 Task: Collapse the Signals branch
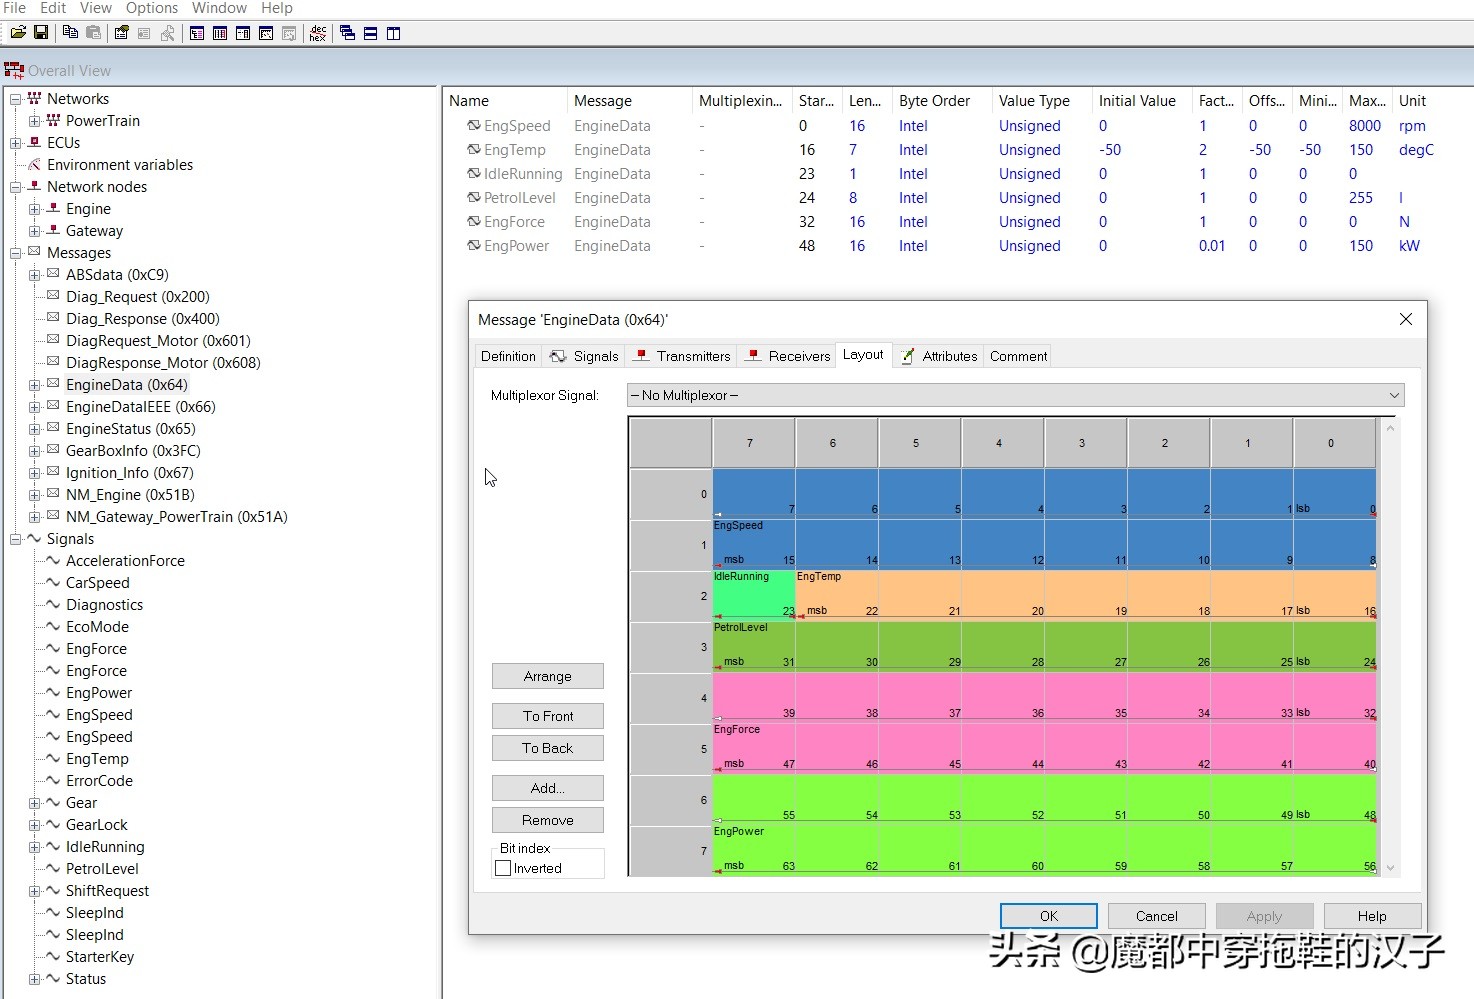(x=16, y=539)
